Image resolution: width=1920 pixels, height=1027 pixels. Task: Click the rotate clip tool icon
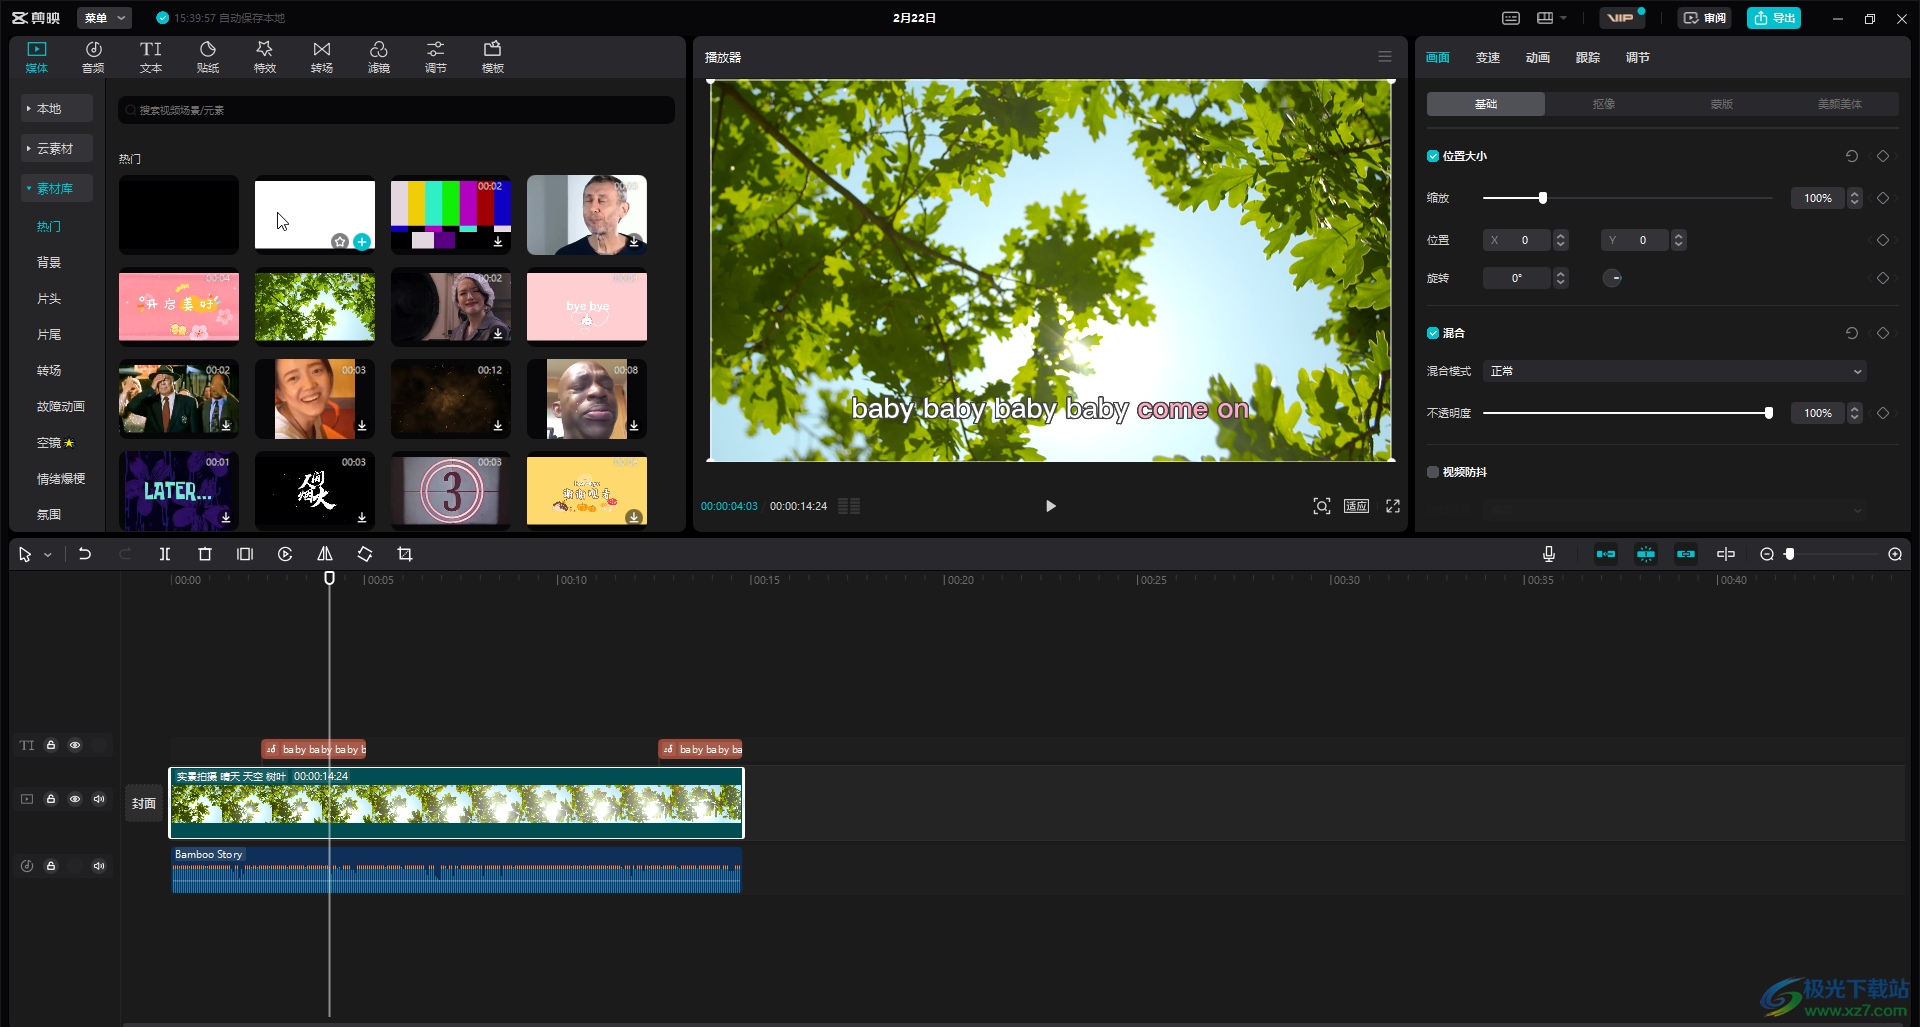[365, 554]
